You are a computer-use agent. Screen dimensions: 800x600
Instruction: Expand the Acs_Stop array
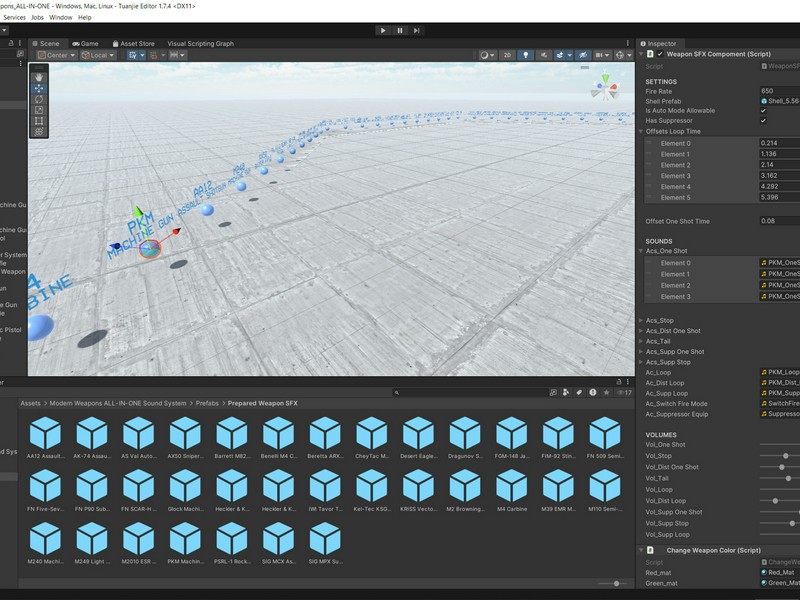click(641, 320)
